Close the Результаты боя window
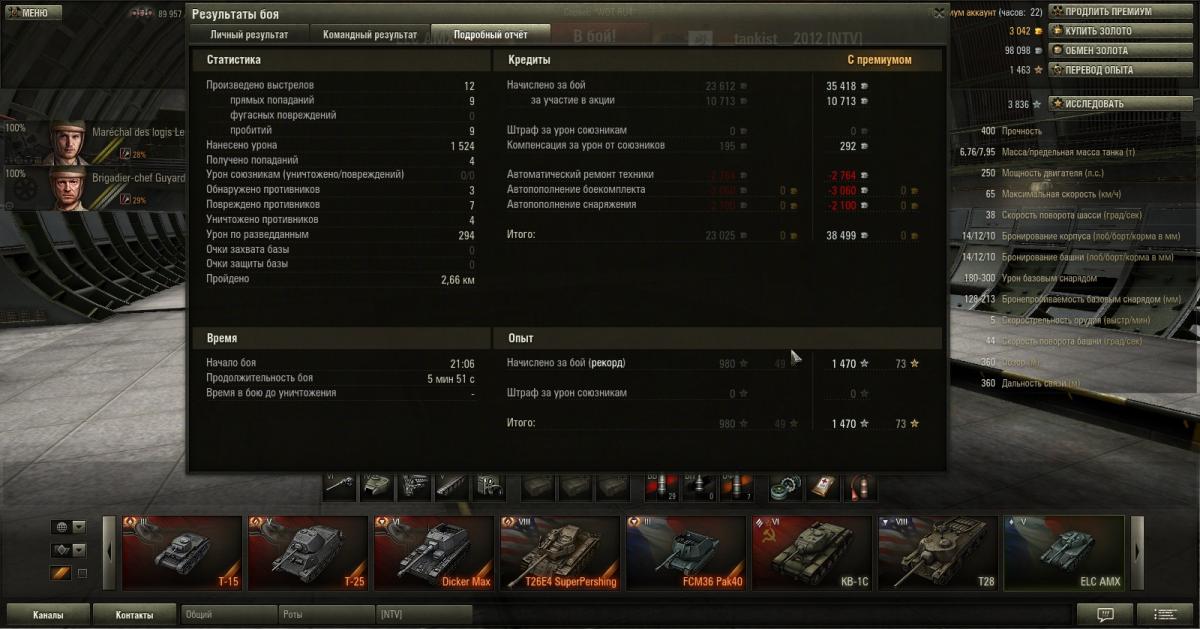Screen dimensions: 1200x629 (938, 14)
